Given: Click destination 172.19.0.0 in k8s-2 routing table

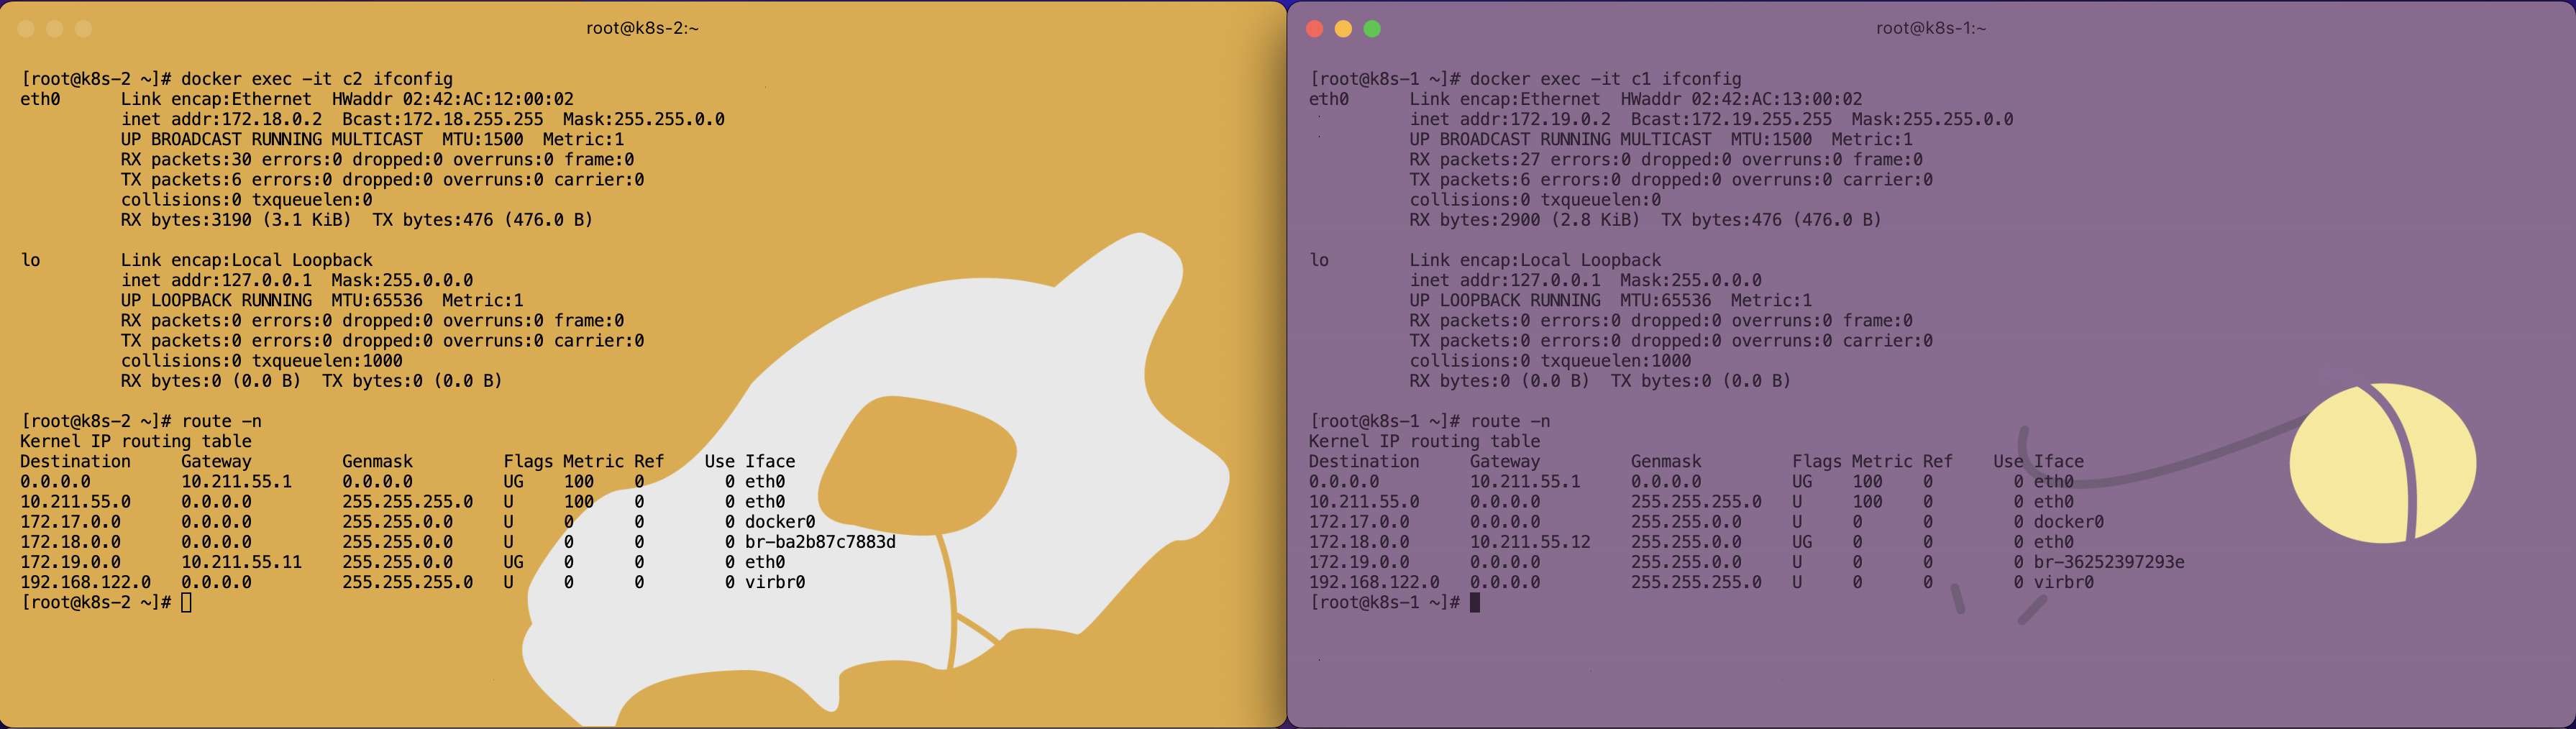Looking at the screenshot, I should tap(70, 562).
